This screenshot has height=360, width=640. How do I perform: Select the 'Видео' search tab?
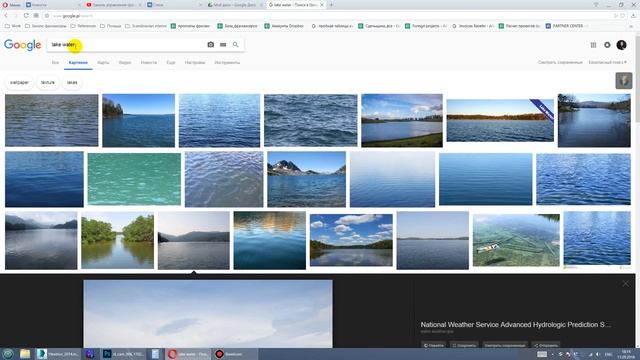[125, 62]
